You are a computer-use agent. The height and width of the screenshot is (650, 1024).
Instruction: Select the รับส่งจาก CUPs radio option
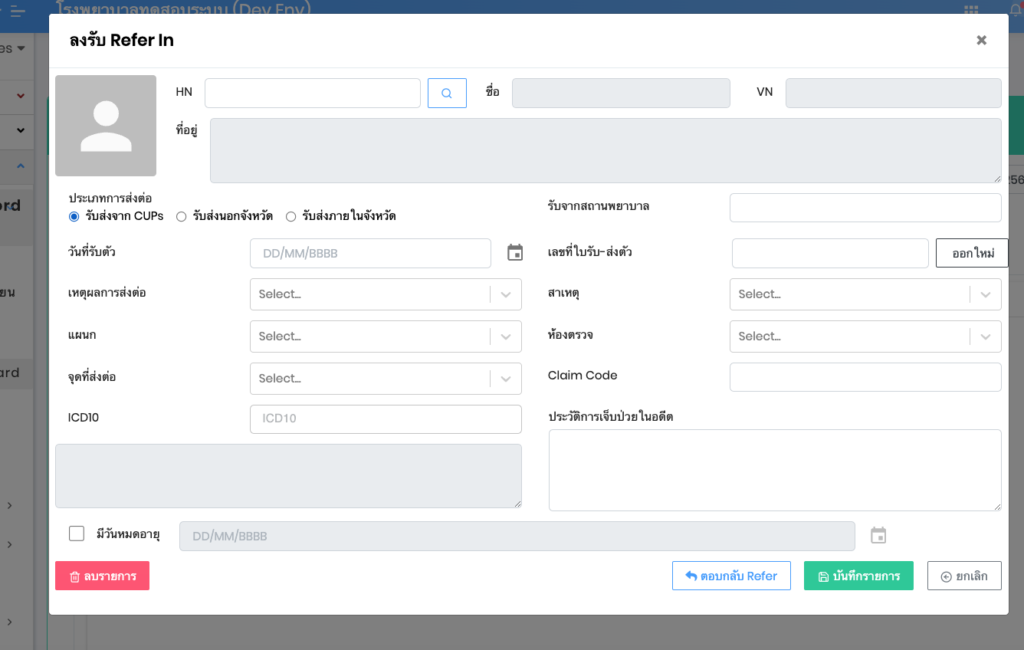[x=74, y=216]
